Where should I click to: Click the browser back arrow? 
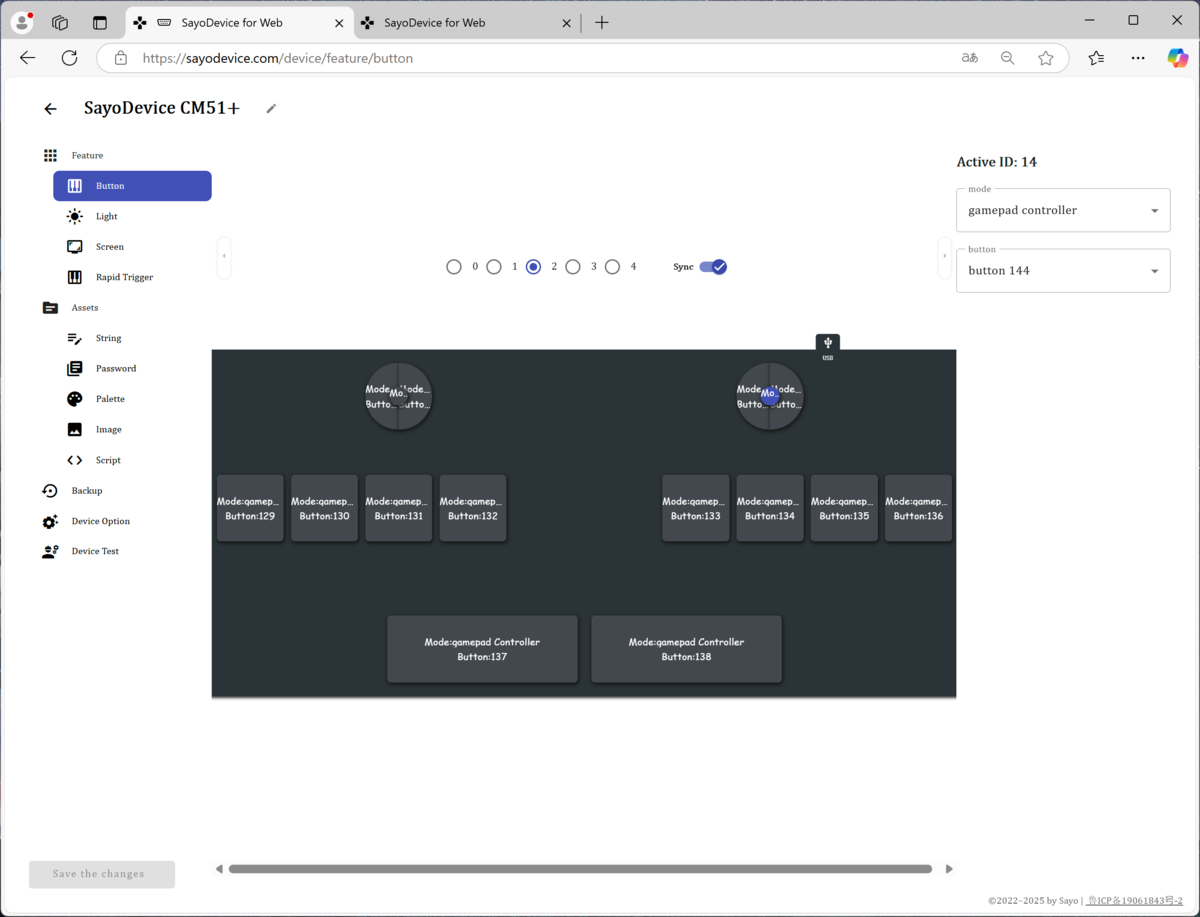point(27,58)
